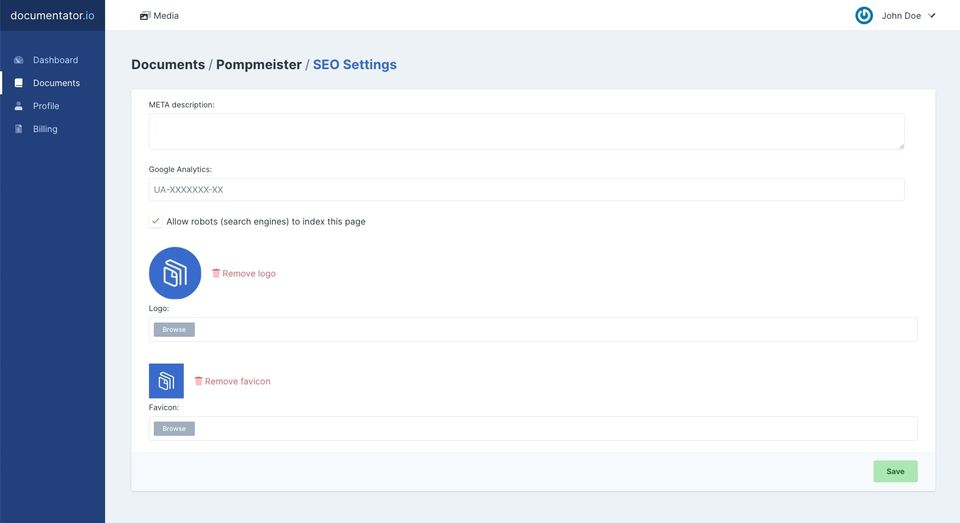The image size is (960, 523).
Task: Click the Documents book icon
Action: (19, 83)
